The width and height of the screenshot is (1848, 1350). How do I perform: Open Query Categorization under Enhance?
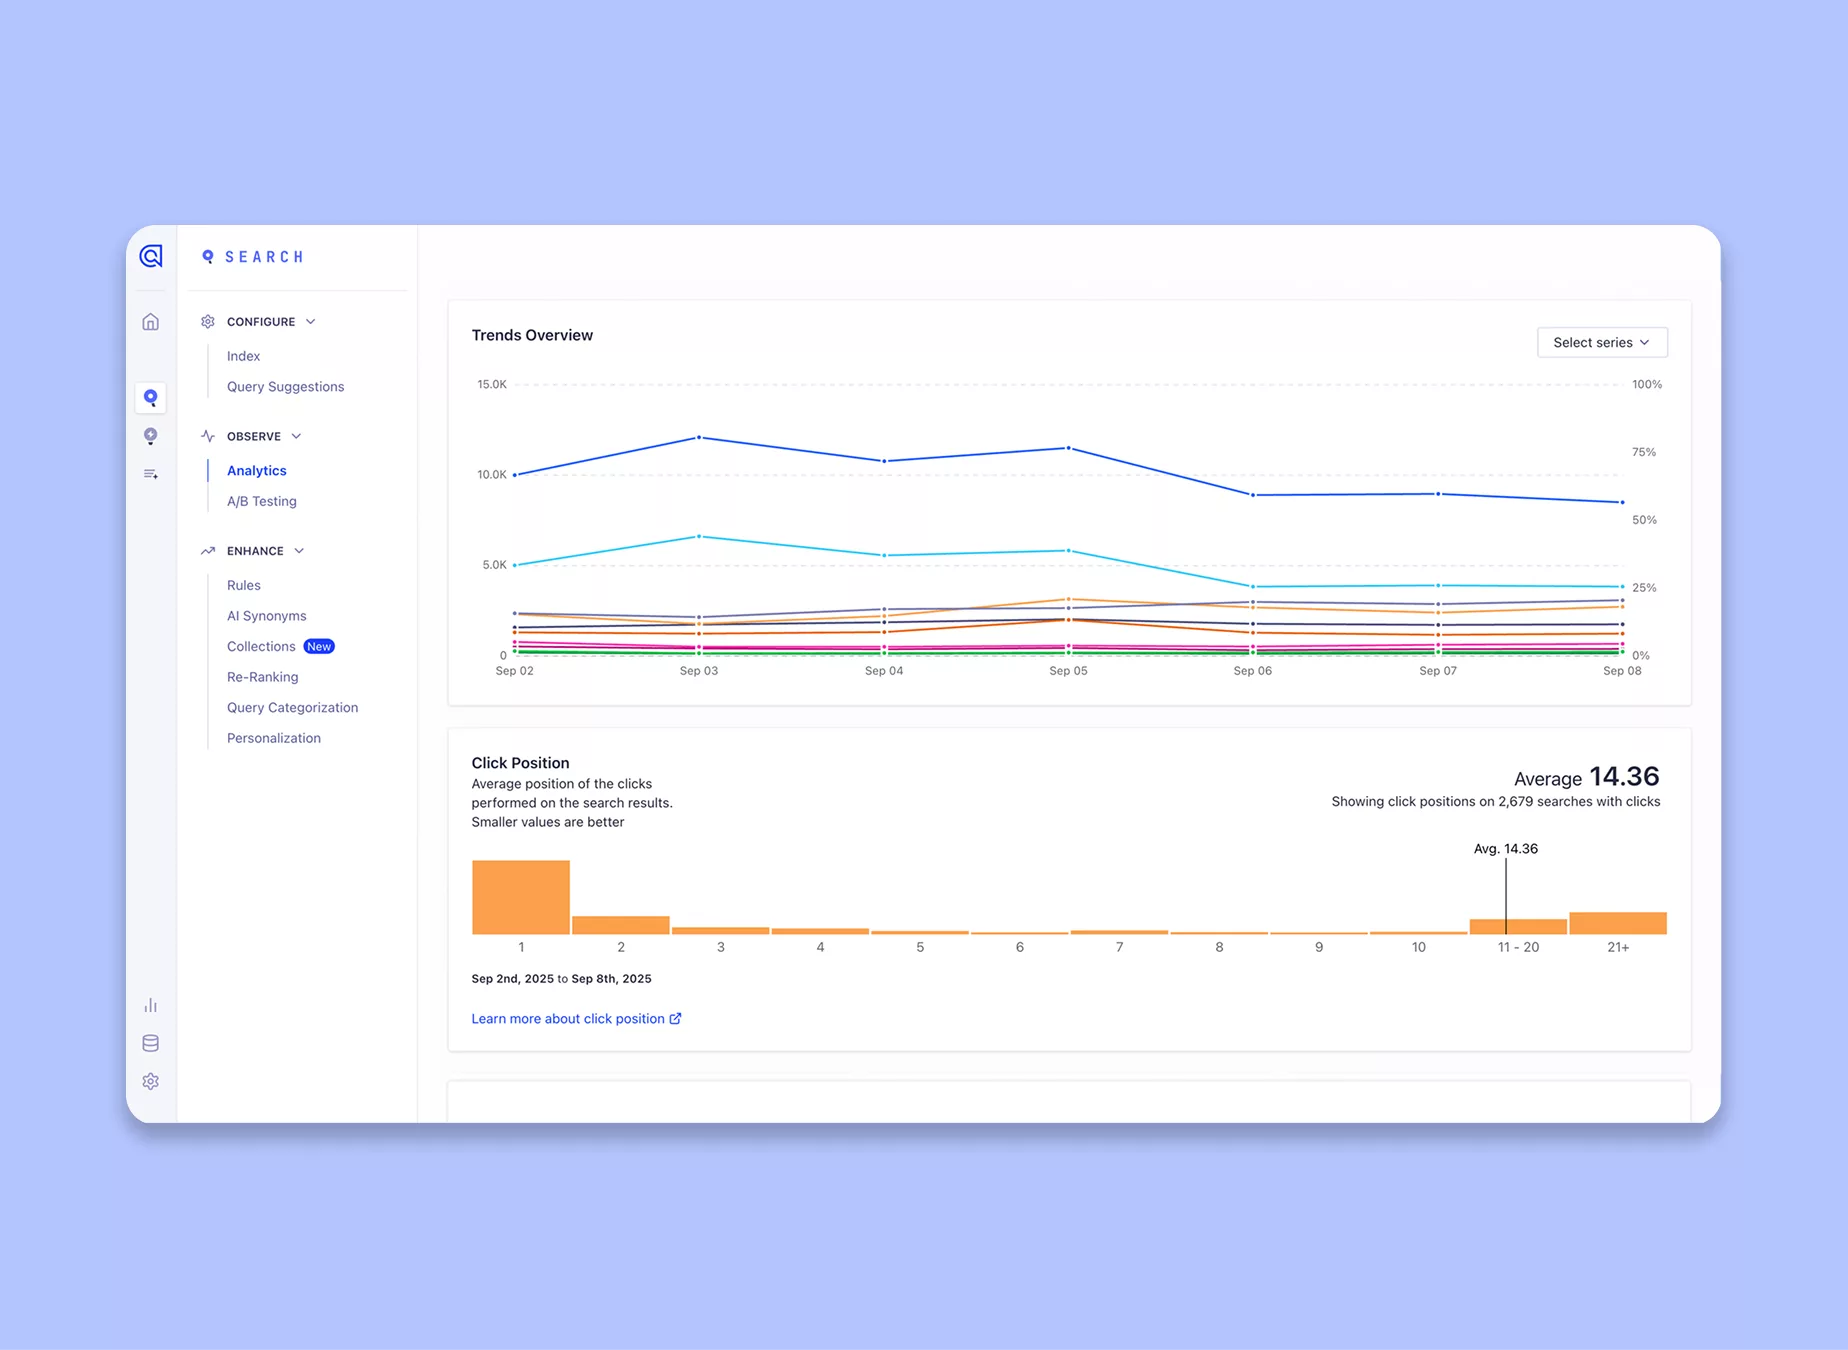coord(292,707)
